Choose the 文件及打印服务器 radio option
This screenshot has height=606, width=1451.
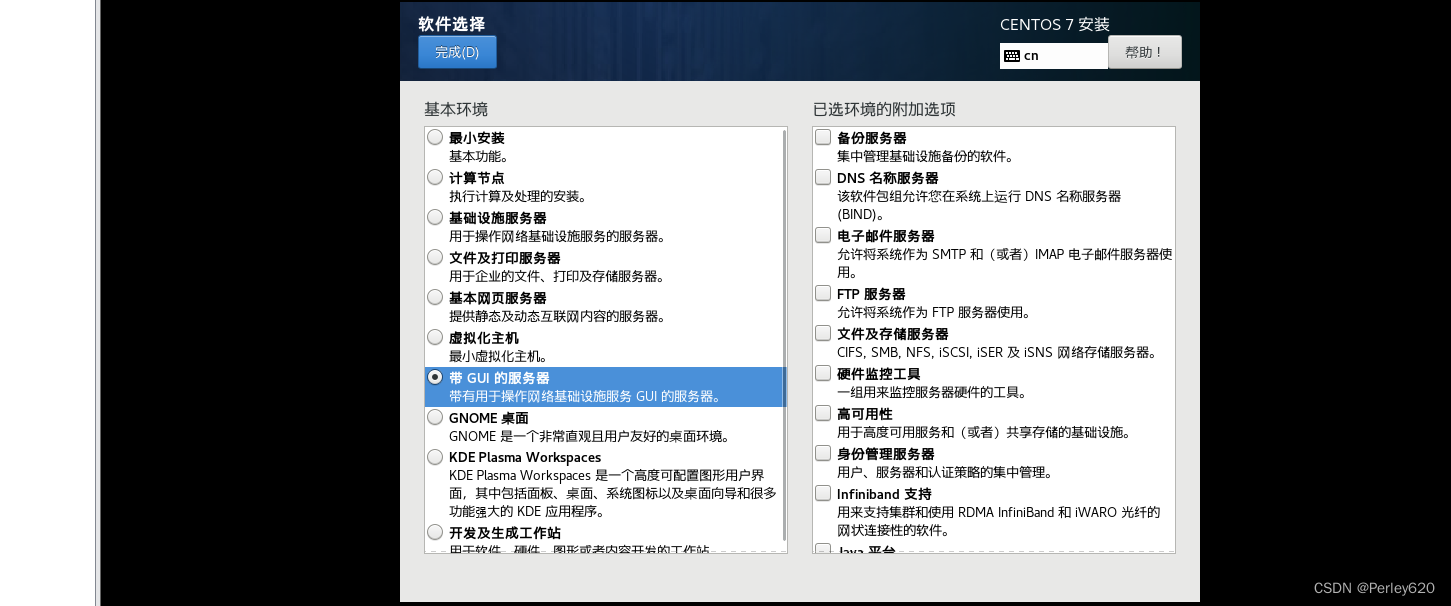(435, 257)
